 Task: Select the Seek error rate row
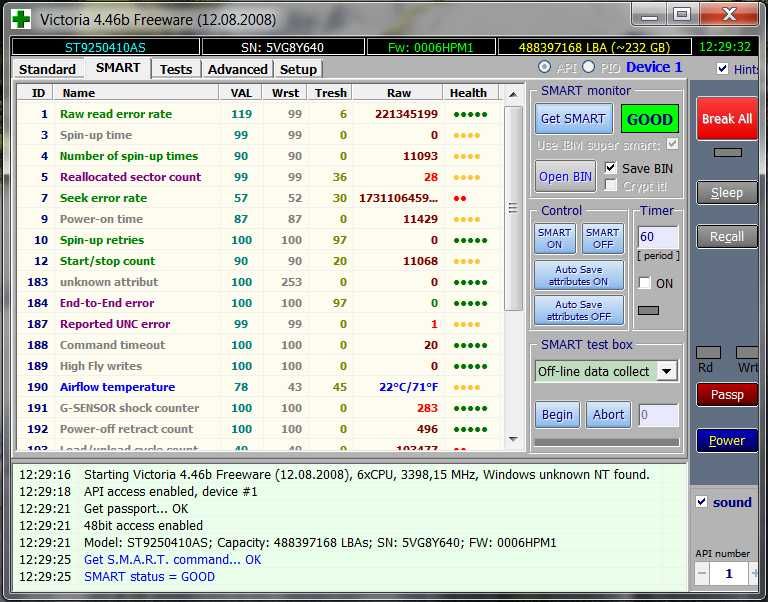(260, 198)
